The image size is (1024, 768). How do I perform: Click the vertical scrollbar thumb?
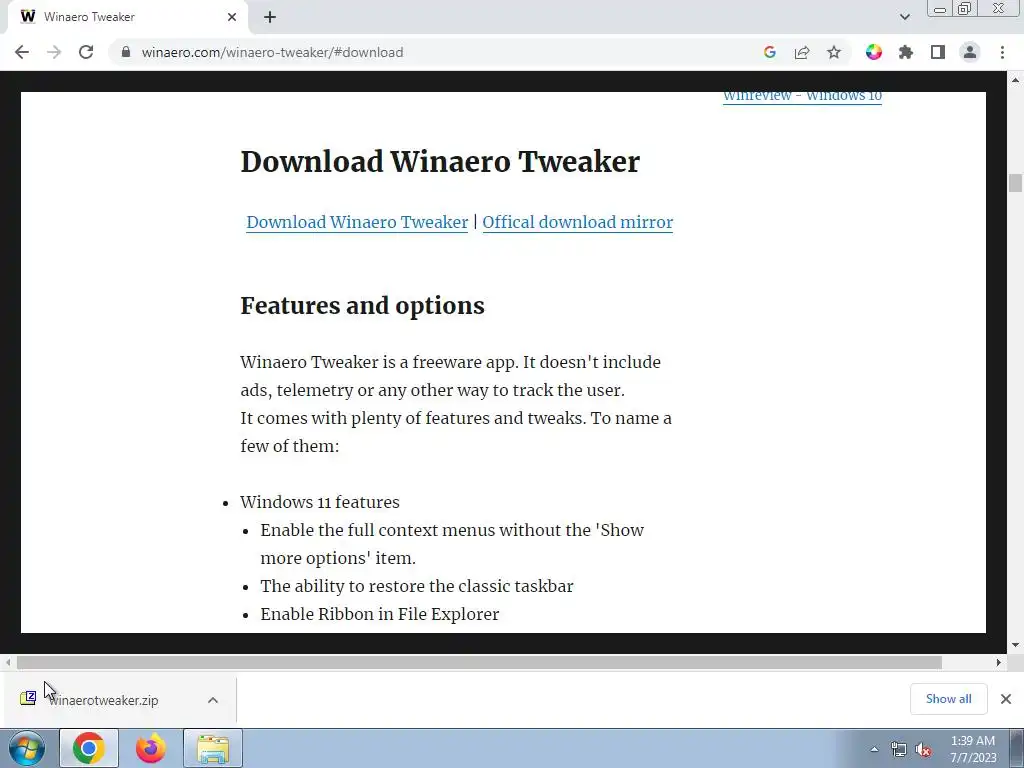coord(1015,183)
